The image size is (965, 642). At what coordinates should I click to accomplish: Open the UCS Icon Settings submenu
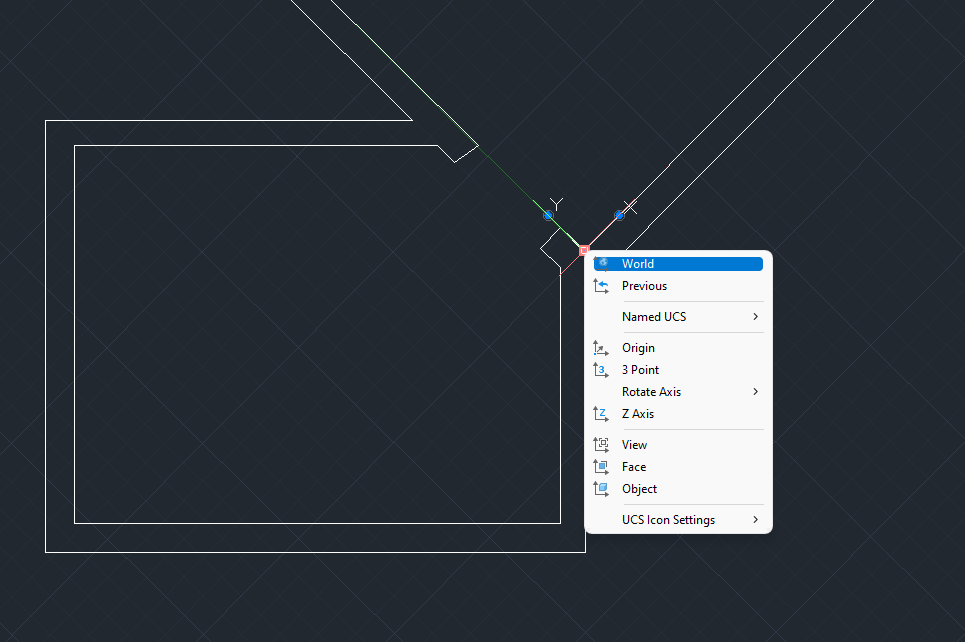point(678,520)
